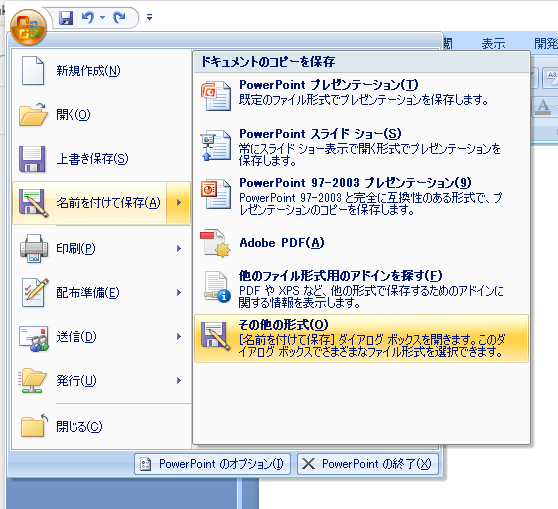Click the network folder icon for 発行
This screenshot has width=558, height=509.
[x=33, y=381]
